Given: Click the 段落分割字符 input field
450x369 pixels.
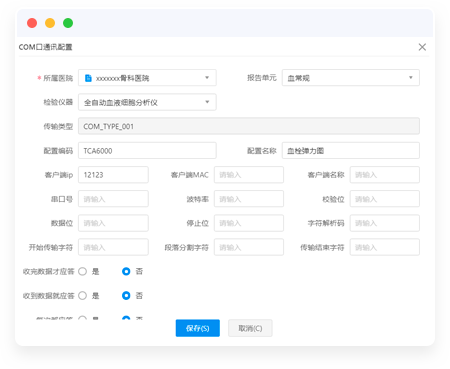Looking at the screenshot, I should click(249, 247).
